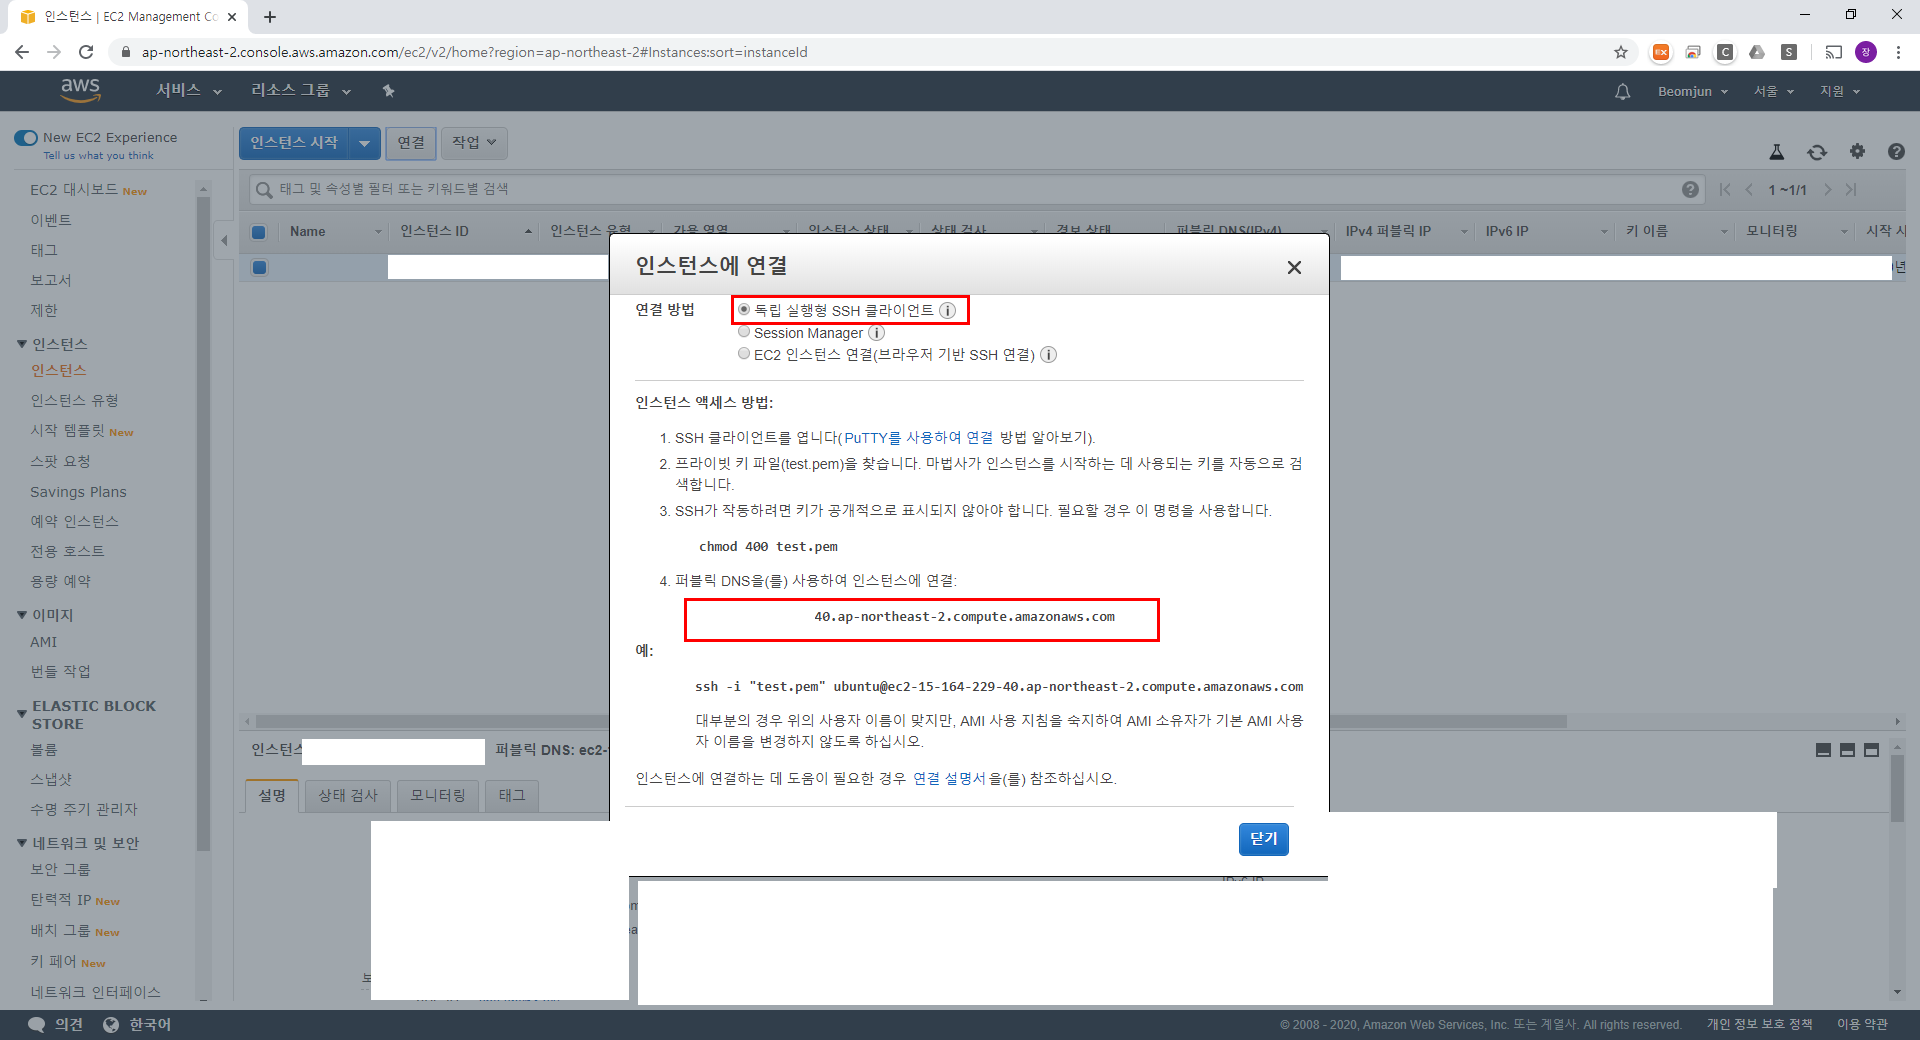Select 독립 실행형 SSH 클라이언트 radio

[x=744, y=310]
